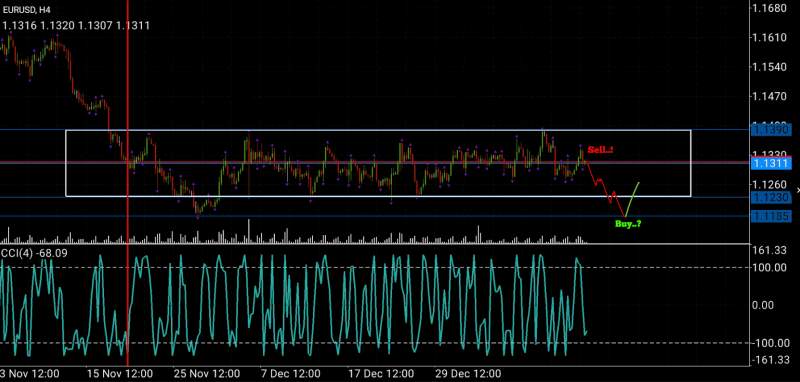The height and width of the screenshot is (382, 800).
Task: Select the 1.1185 price level label
Action: pyautogui.click(x=772, y=216)
